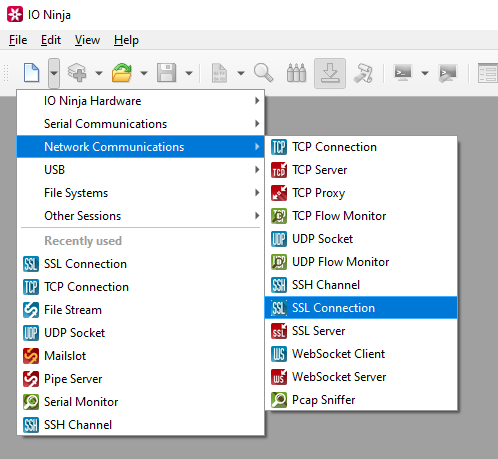
Task: Click the IO Ninja app logo
Action: [x=15, y=14]
